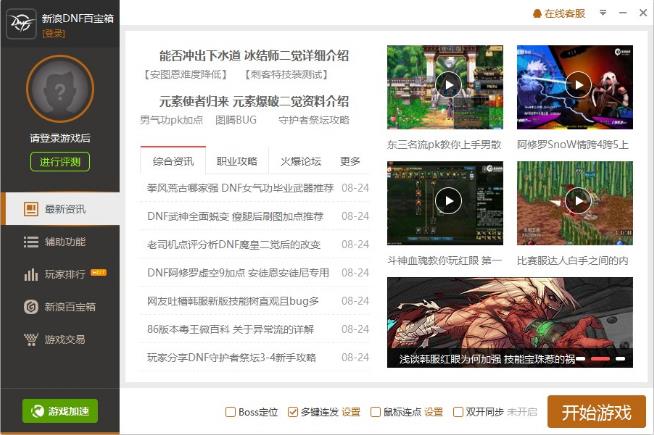Play the 东三名流pk video thumbnail
The width and height of the screenshot is (654, 435).
point(447,85)
